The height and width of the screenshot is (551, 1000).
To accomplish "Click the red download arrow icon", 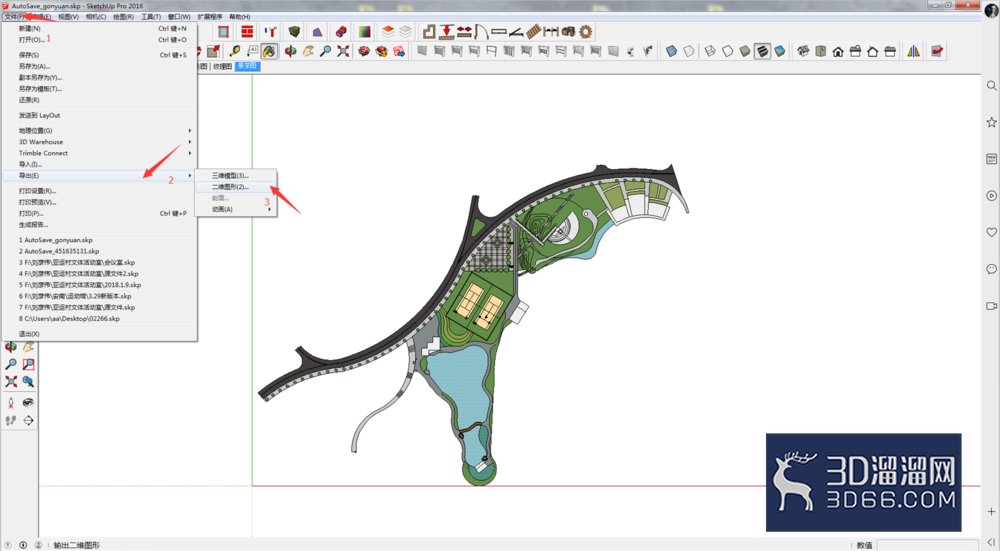I will coord(446,31).
